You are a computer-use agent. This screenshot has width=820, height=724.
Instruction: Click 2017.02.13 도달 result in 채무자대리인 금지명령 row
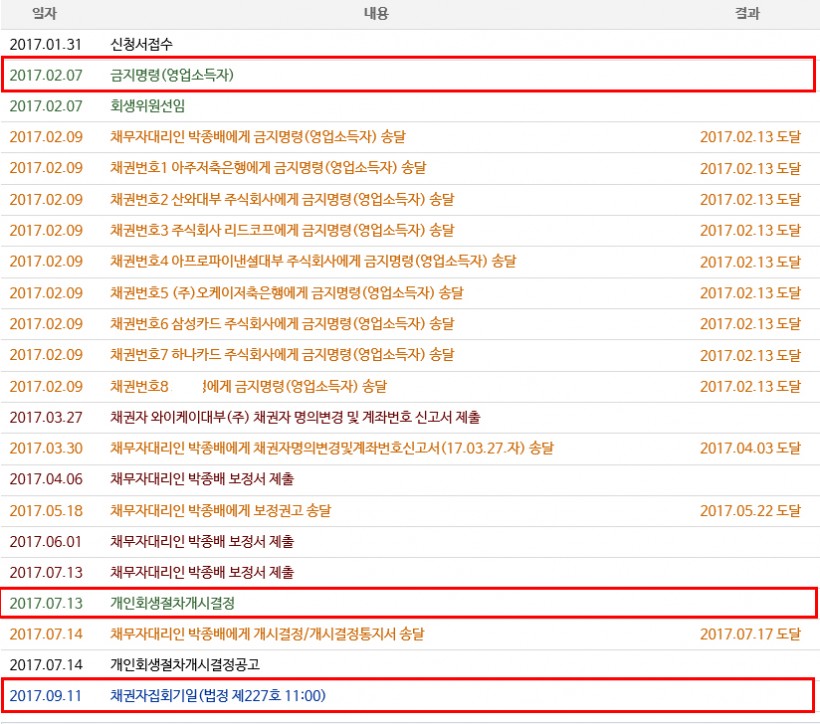[x=750, y=137]
